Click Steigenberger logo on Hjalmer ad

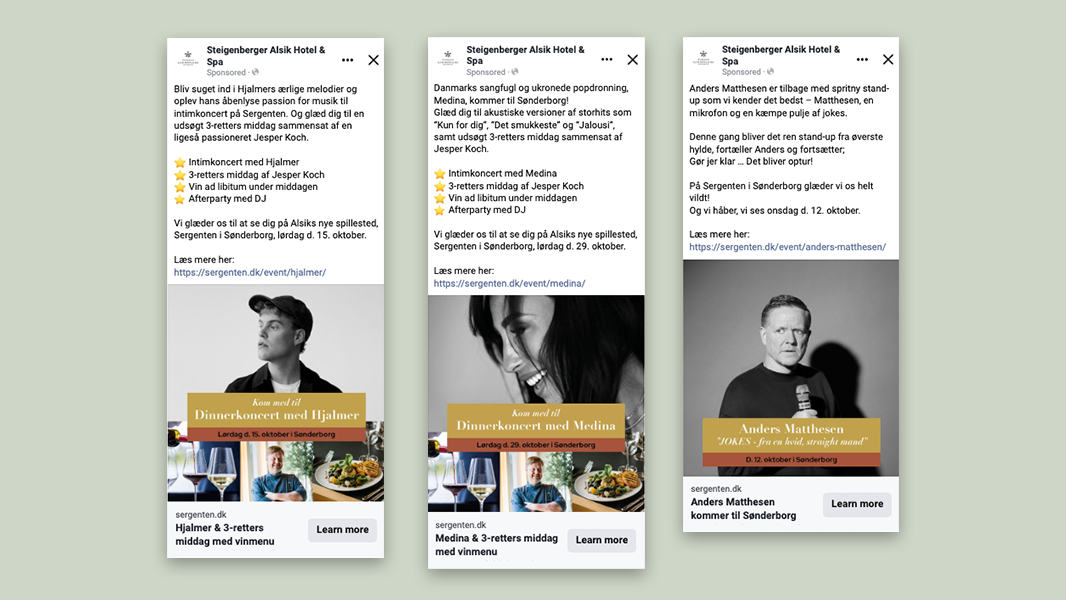pos(188,59)
